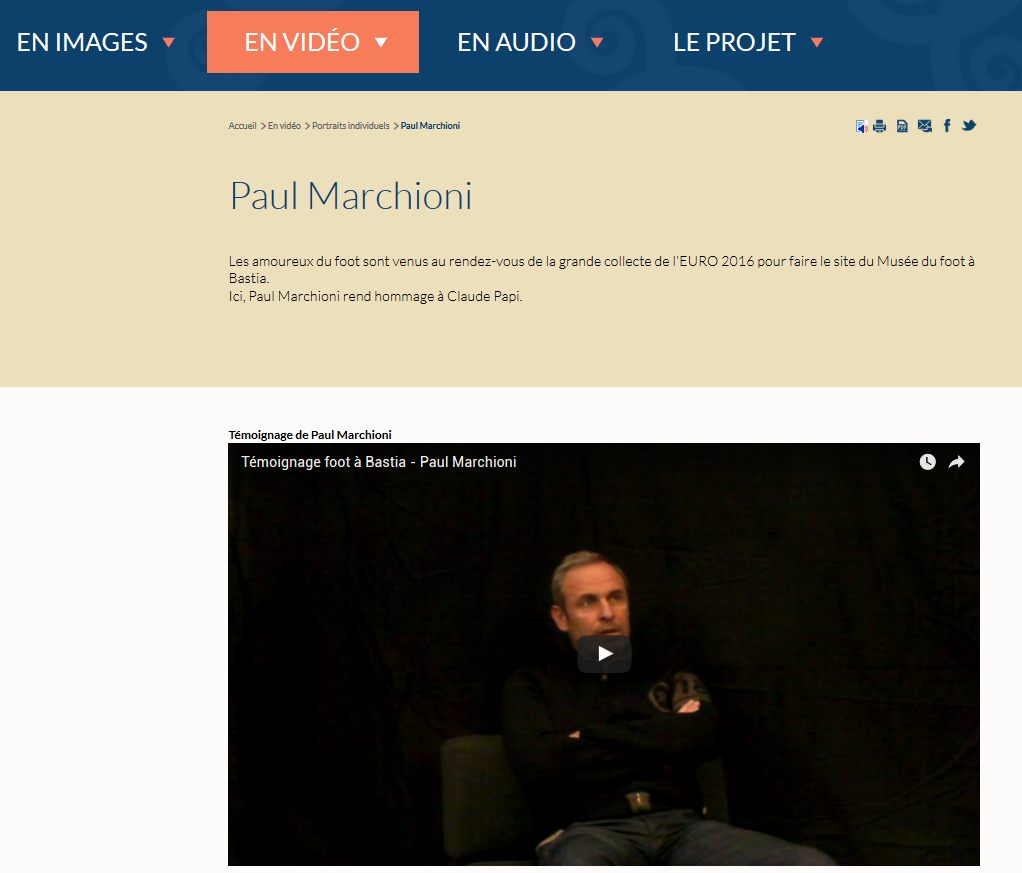Print the page with printer icon

tap(879, 126)
